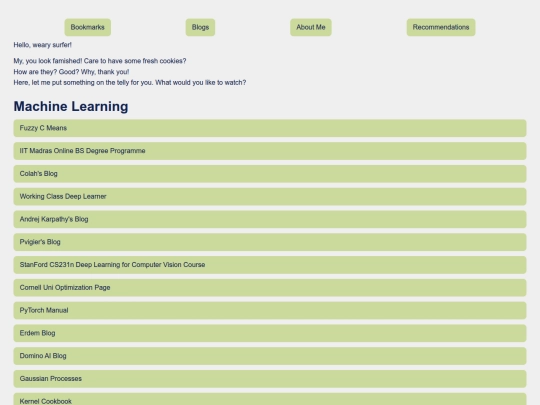Open the Domino AI Blog
Viewport: 540px width, 405px height.
(270, 356)
